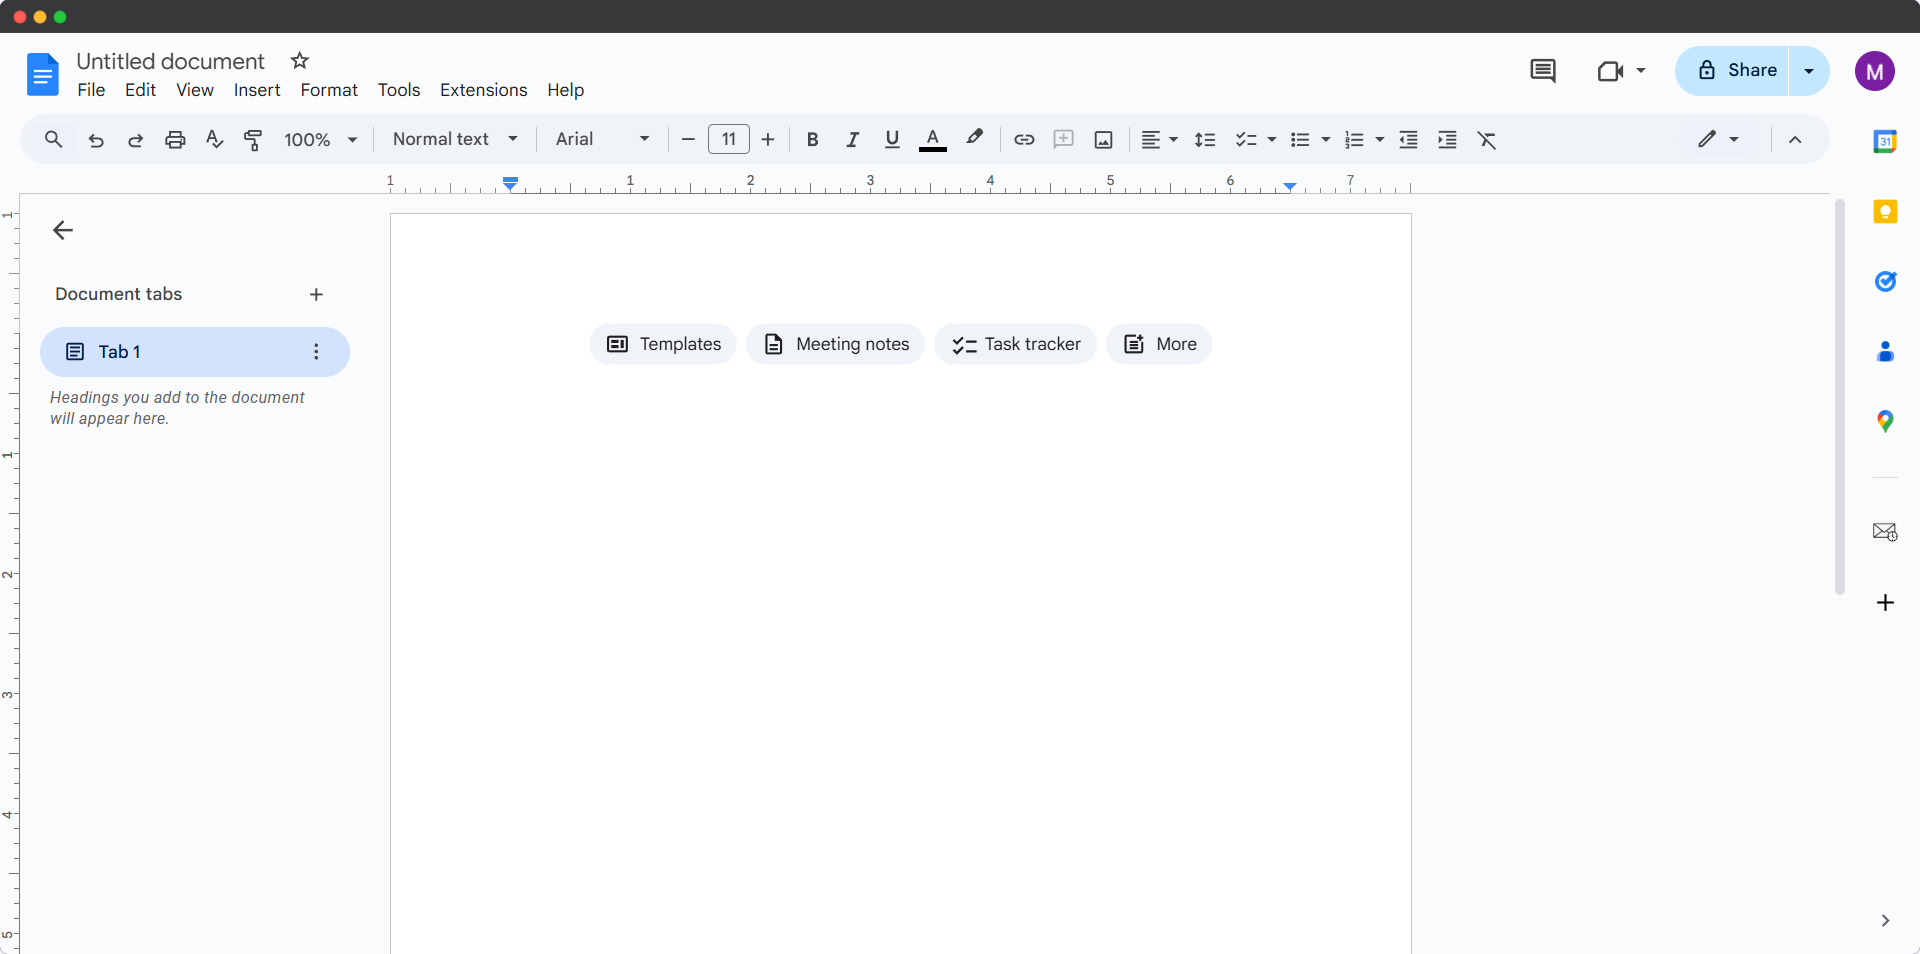Apply a checklist to the text

click(1246, 139)
